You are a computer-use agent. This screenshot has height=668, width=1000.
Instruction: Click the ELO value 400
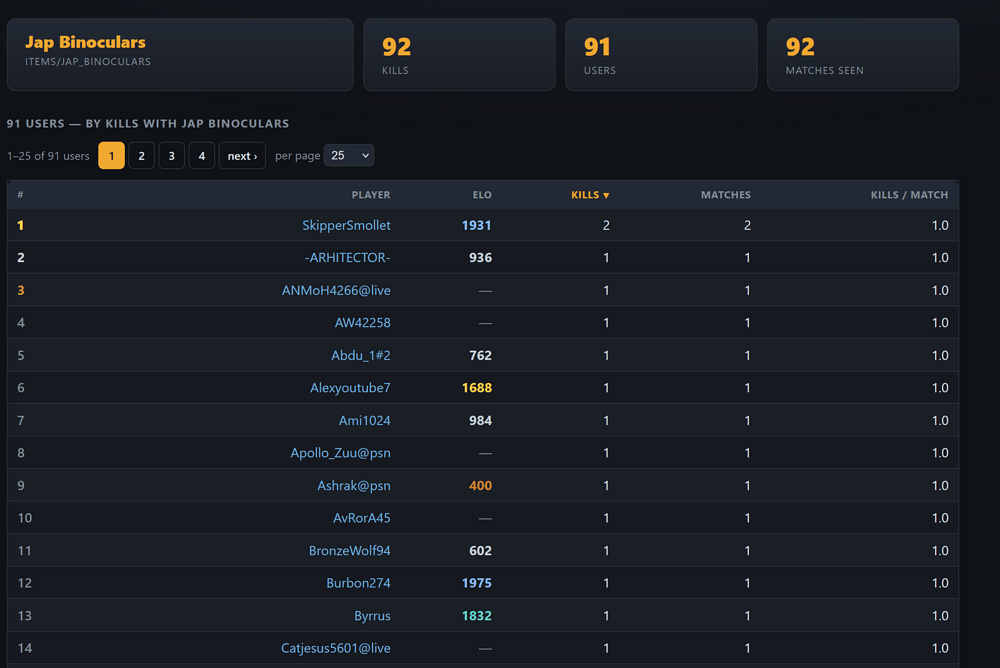point(480,486)
